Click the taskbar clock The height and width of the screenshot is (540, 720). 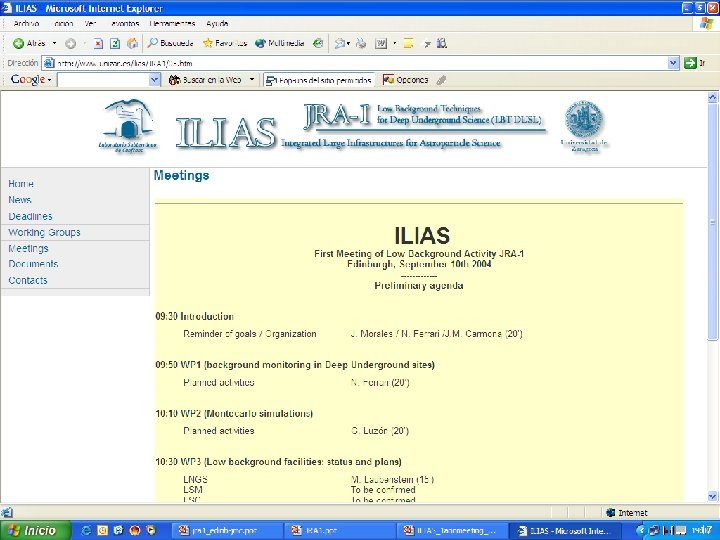click(x=703, y=531)
